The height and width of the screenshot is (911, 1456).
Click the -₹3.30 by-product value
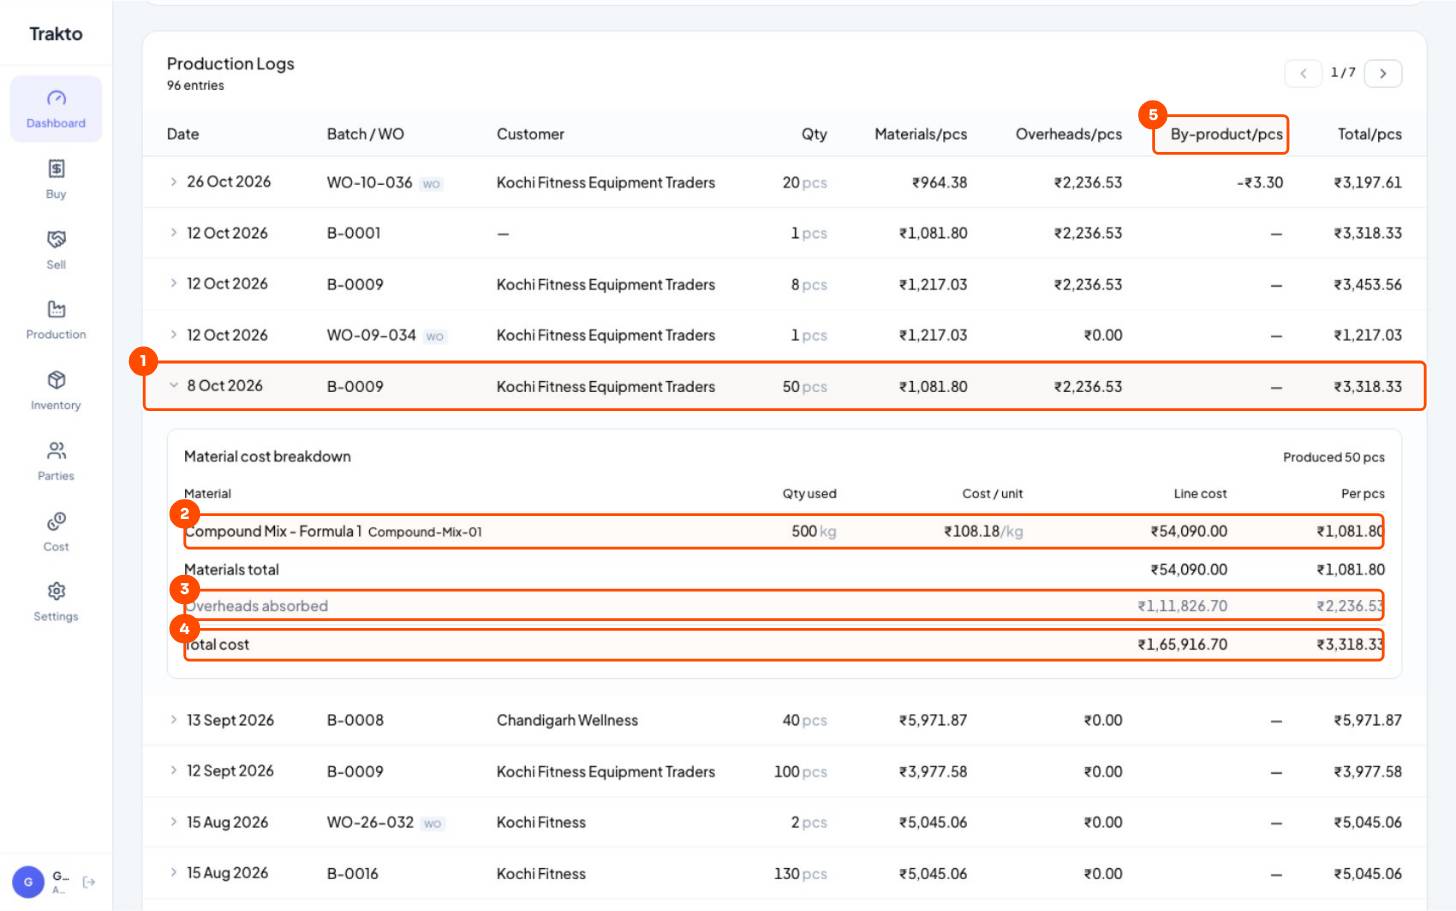click(1259, 182)
